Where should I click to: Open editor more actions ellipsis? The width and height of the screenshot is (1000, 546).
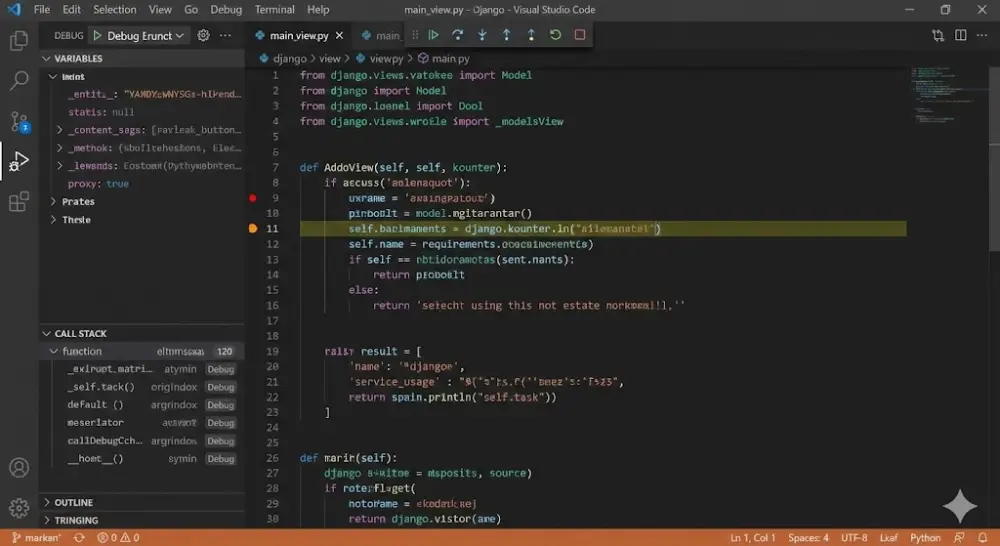pyautogui.click(x=982, y=36)
